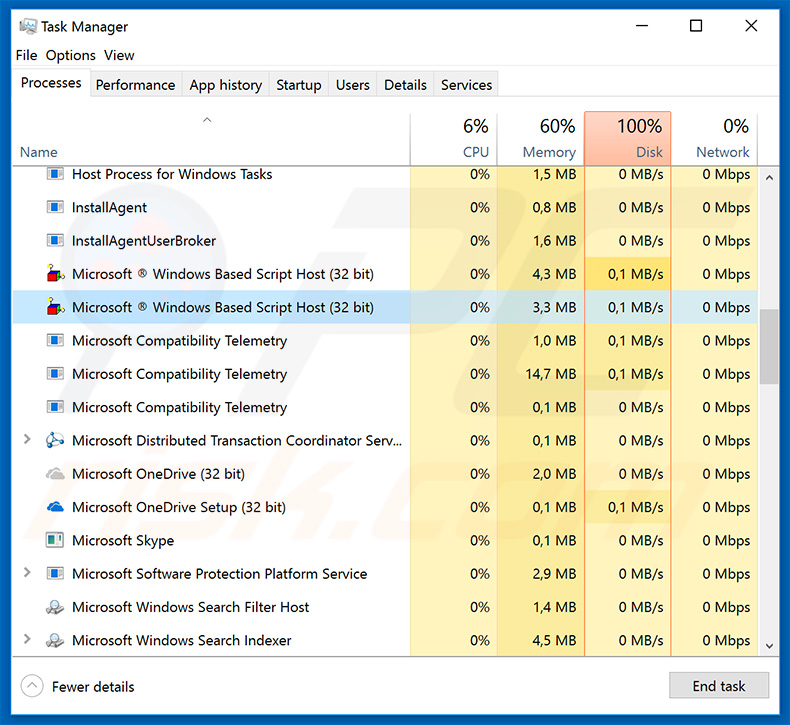The image size is (790, 725).
Task: Sort processes by the Memory column
Action: (x=540, y=138)
